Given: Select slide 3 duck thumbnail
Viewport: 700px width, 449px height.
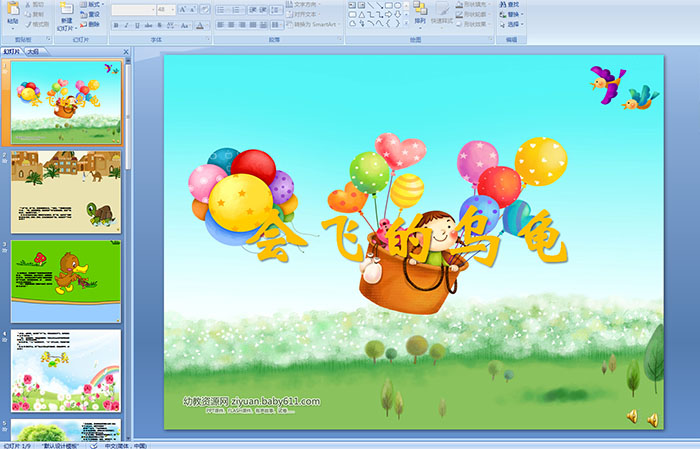Looking at the screenshot, I should [66, 281].
